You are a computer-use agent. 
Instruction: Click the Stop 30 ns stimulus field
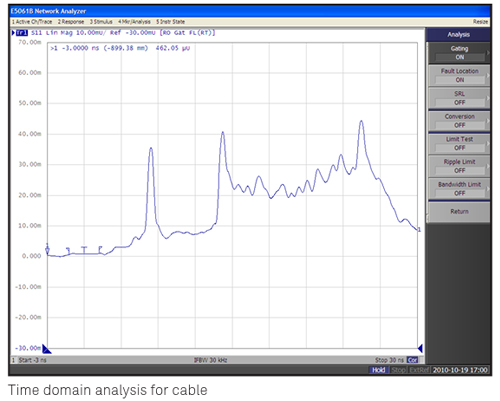389,360
